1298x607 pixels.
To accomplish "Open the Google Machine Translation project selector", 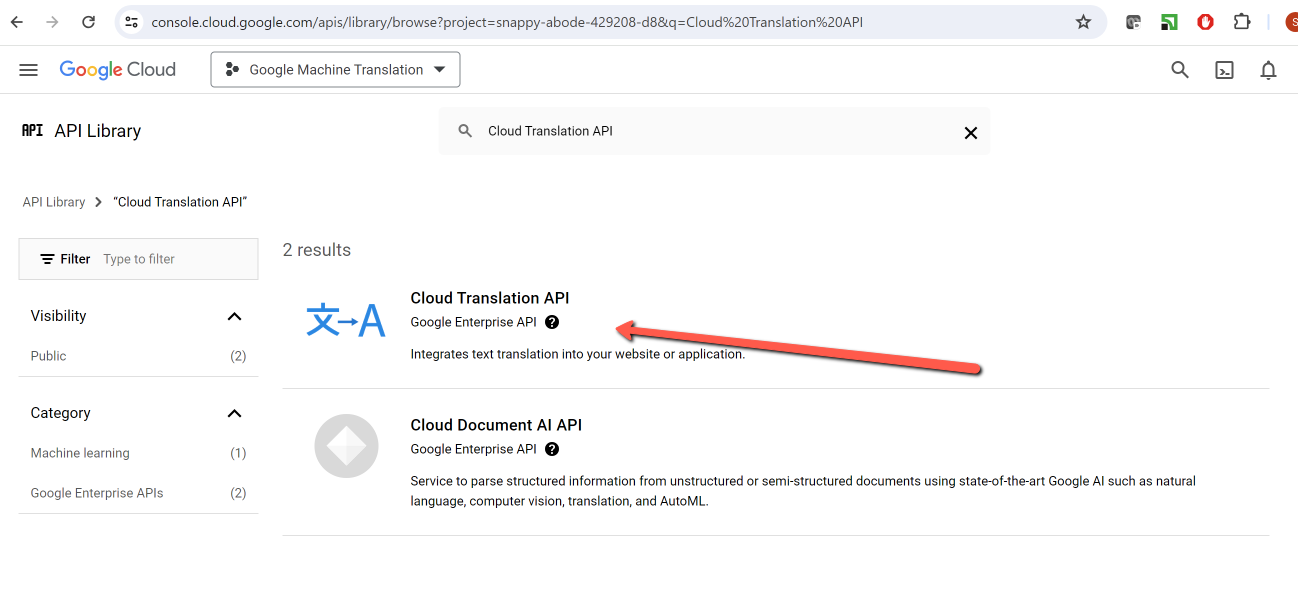I will pos(335,70).
